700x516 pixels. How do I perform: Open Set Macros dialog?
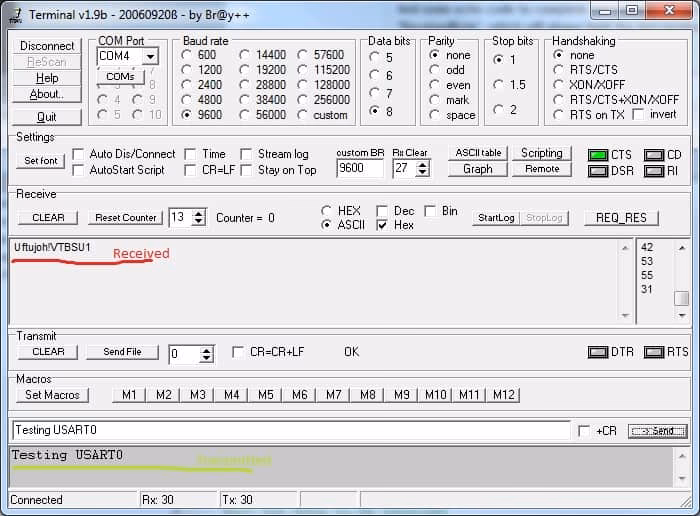pos(52,395)
